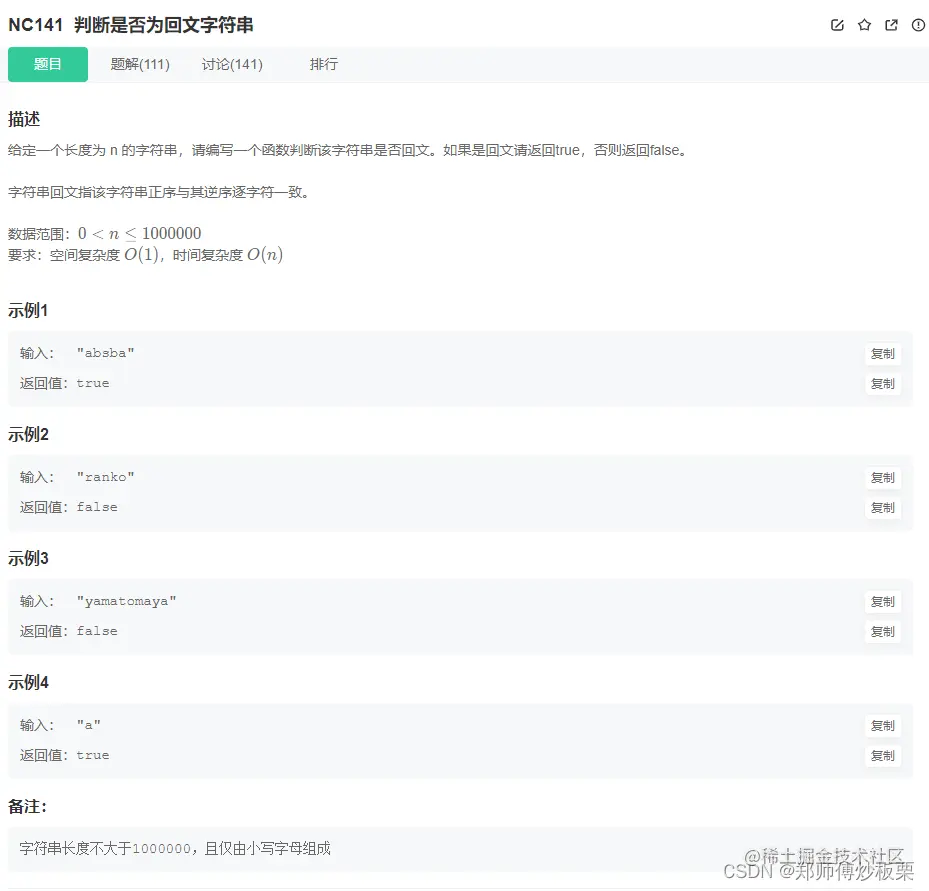
Task: Copy the "yamatomaya" input of 示例3
Action: 882,601
